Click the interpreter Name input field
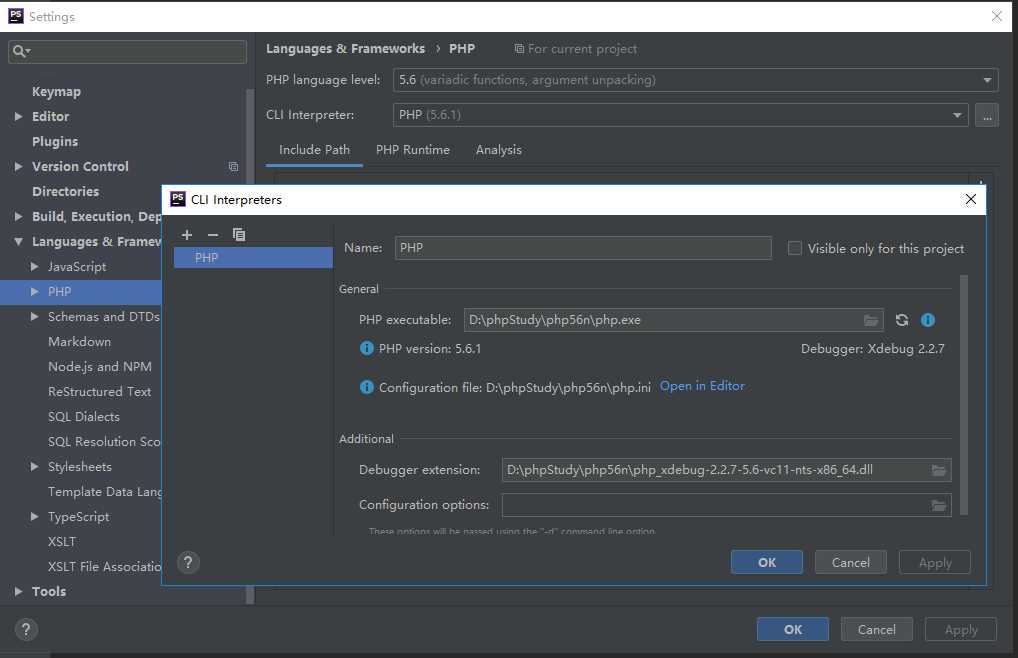The width and height of the screenshot is (1018, 658). pyautogui.click(x=582, y=248)
